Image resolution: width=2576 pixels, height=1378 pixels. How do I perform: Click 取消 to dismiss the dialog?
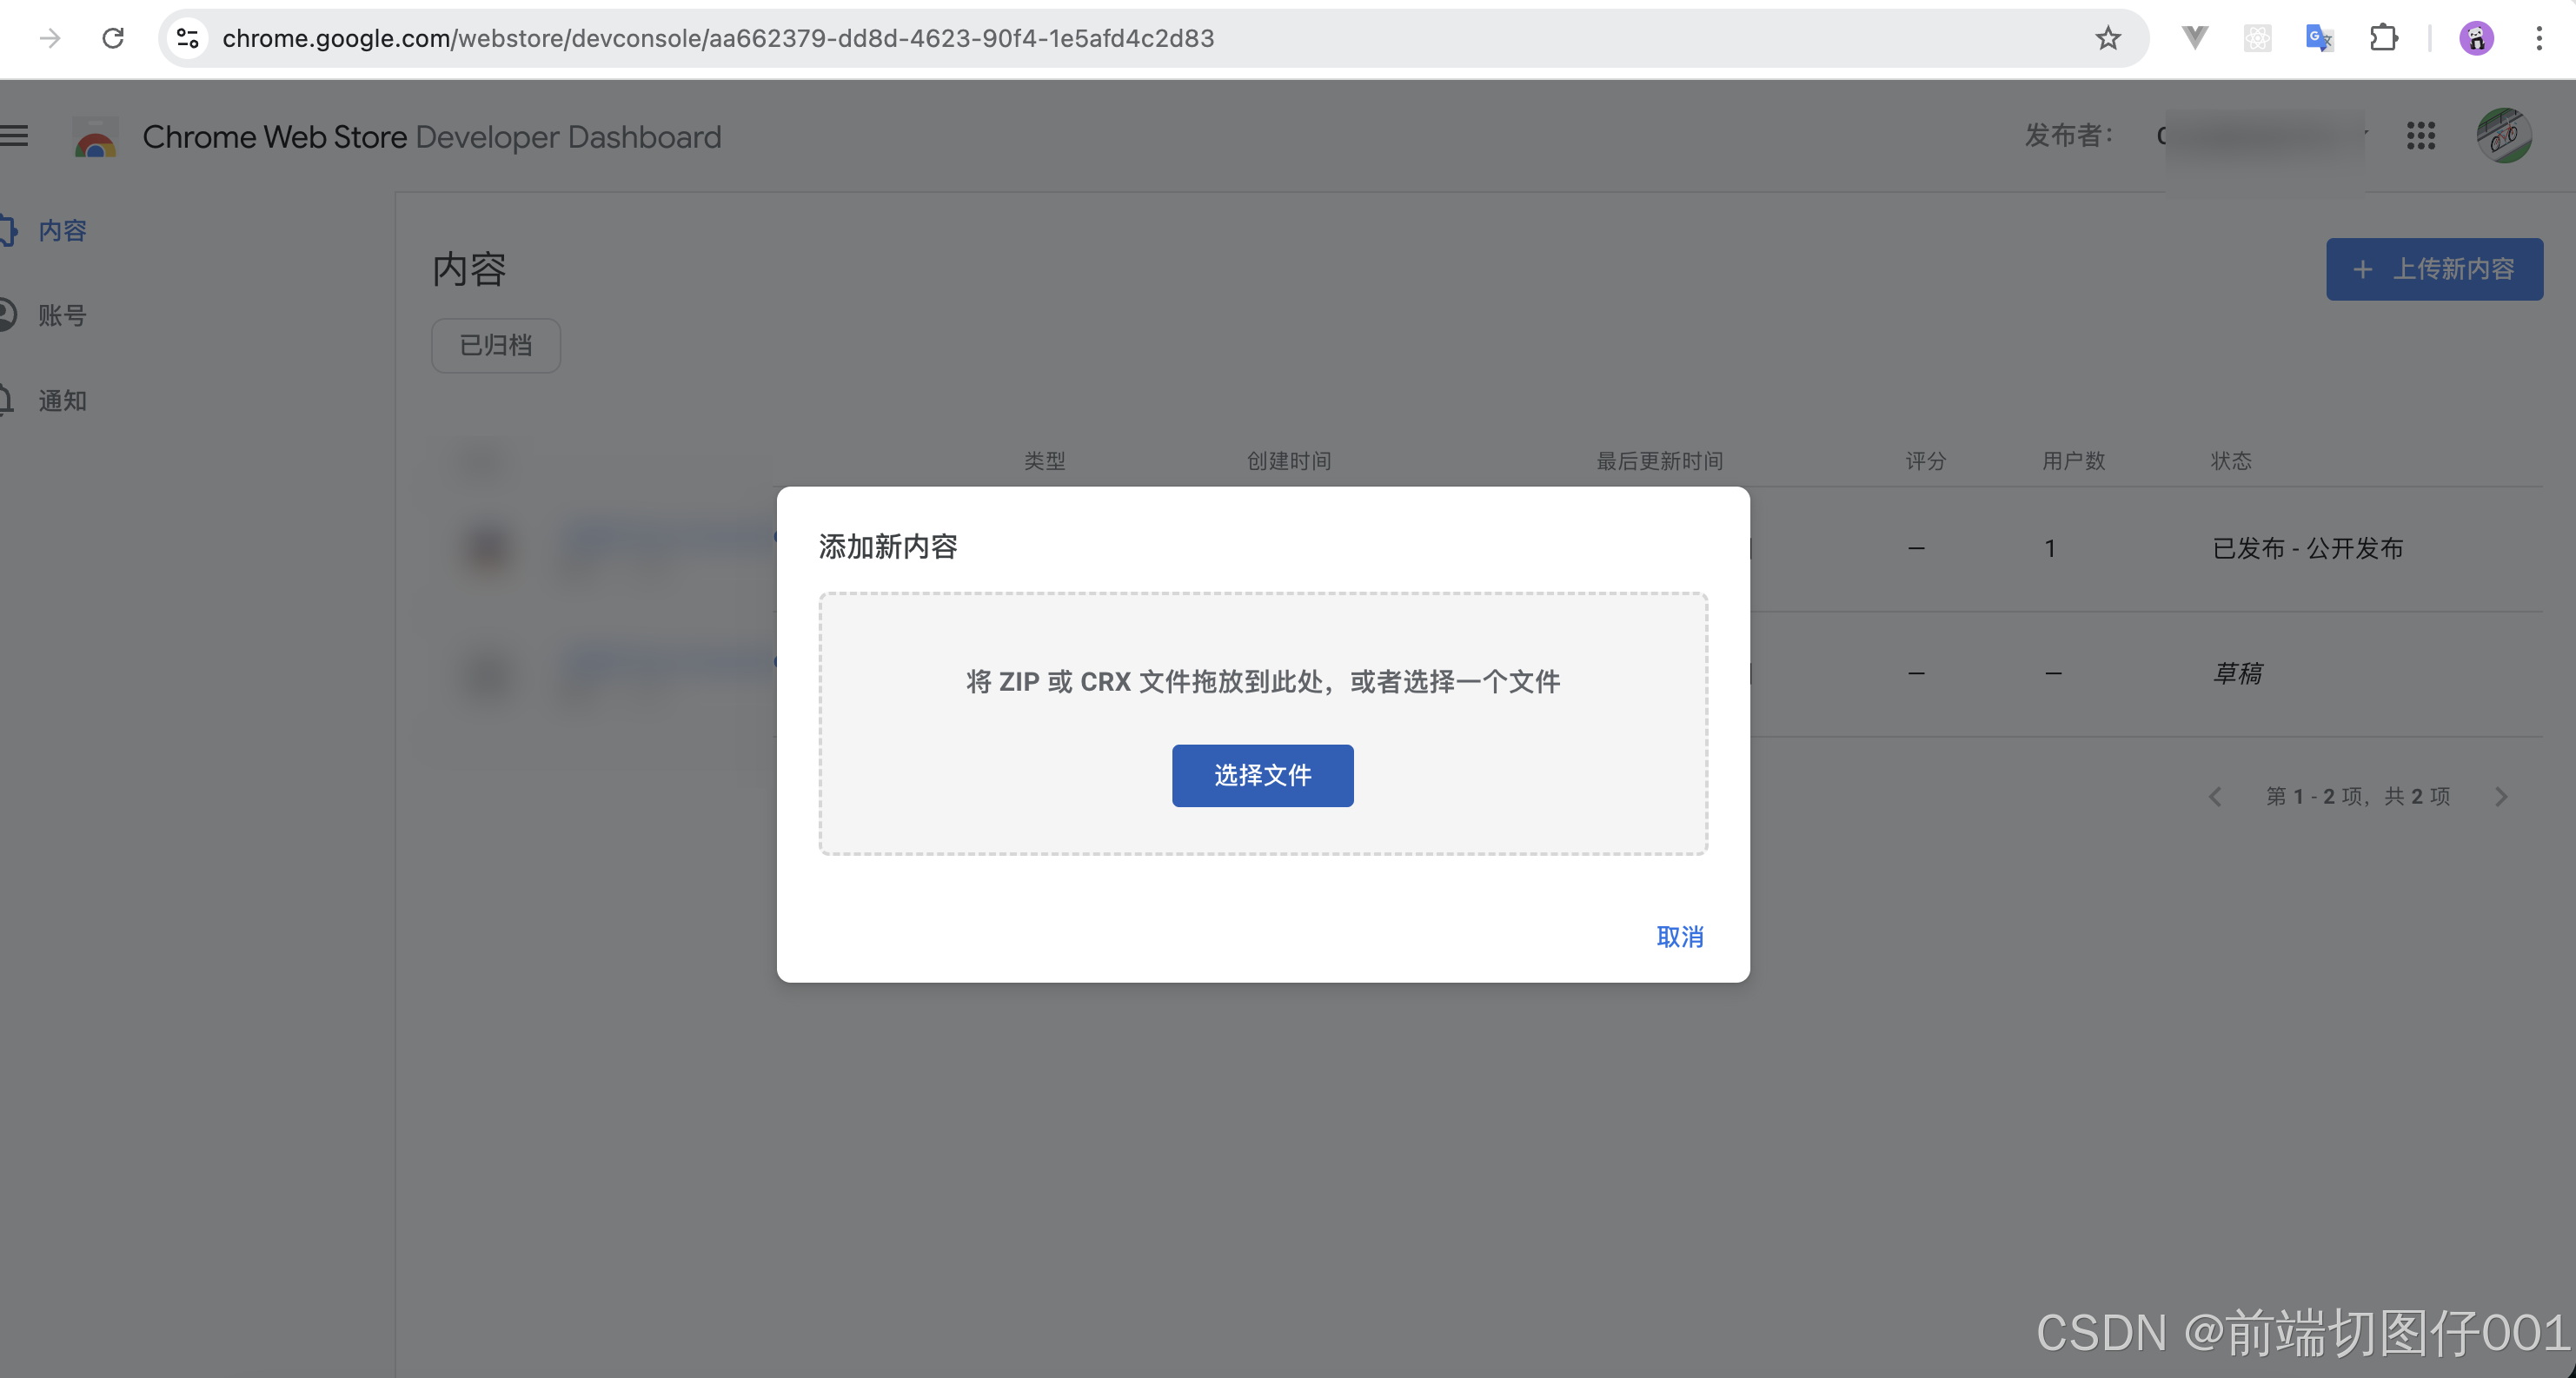(1679, 937)
